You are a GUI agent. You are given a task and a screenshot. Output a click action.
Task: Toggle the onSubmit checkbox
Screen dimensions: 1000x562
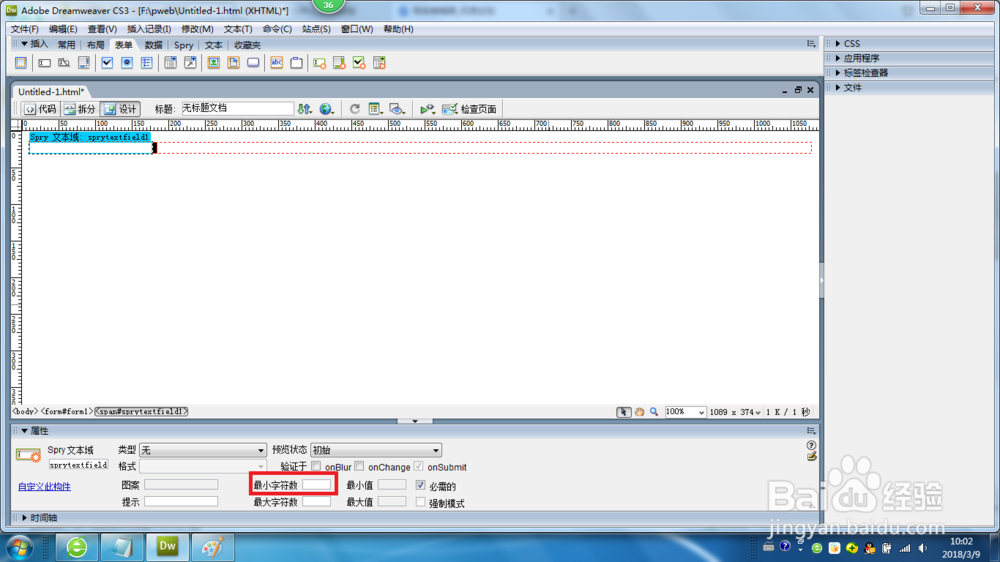[x=418, y=466]
